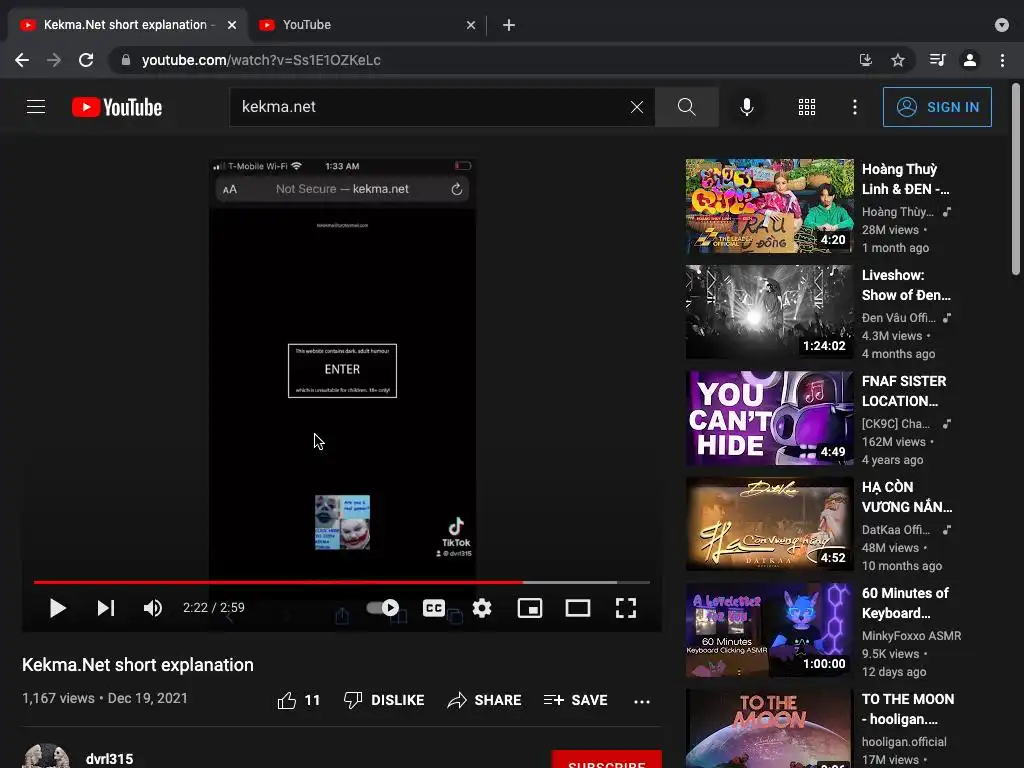Image resolution: width=1024 pixels, height=768 pixels.
Task: Click the browser address bar URL
Action: pos(261,60)
